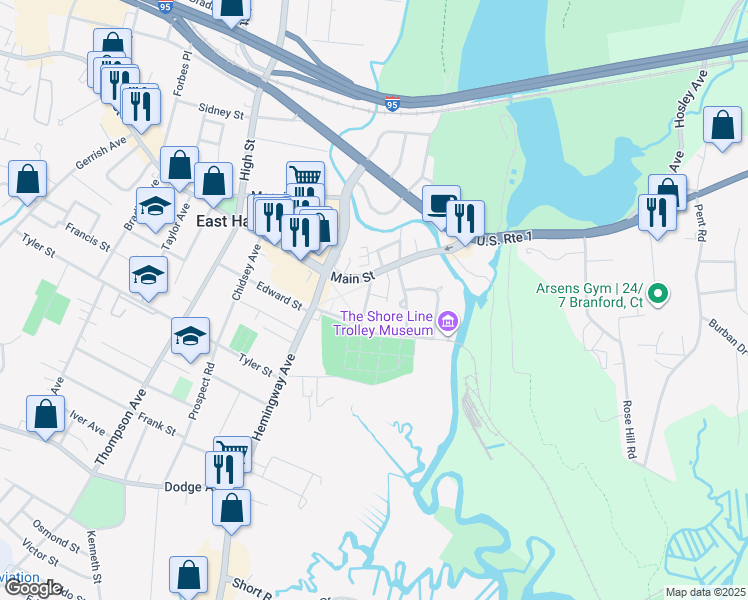Click Arsens Gym Branford text label
The width and height of the screenshot is (748, 600).
click(590, 295)
